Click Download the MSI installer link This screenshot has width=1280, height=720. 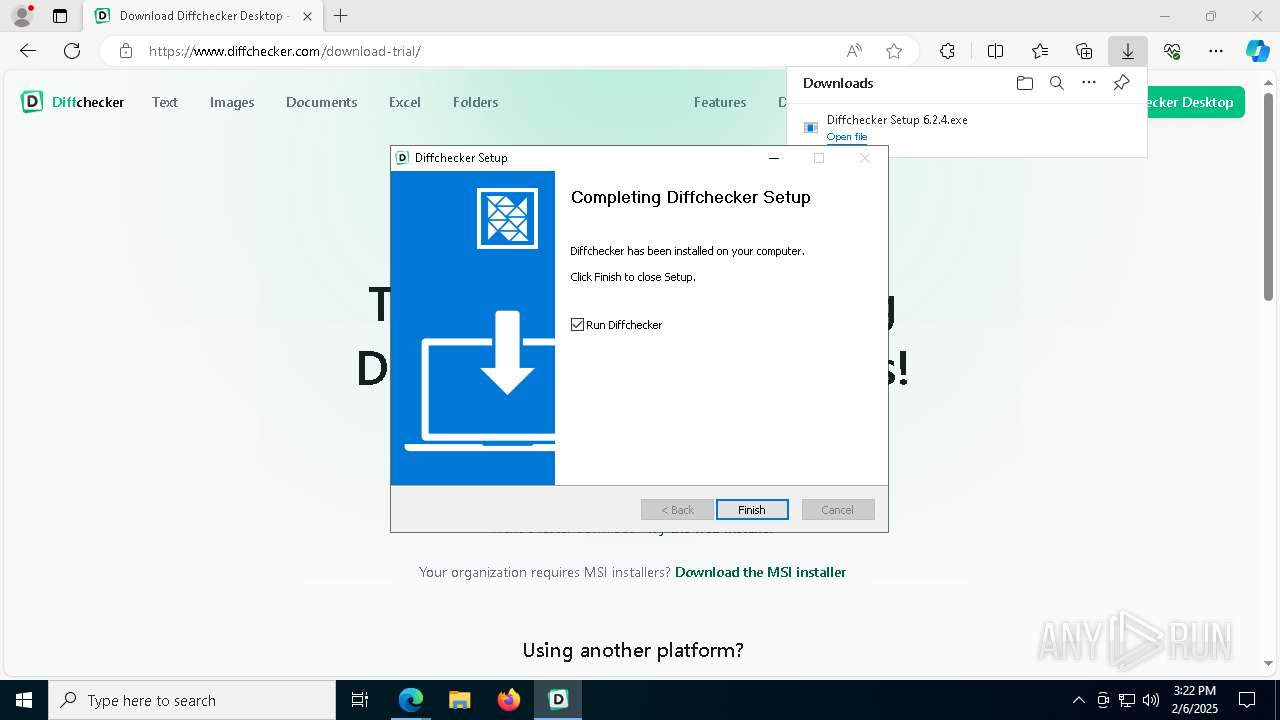coord(760,572)
